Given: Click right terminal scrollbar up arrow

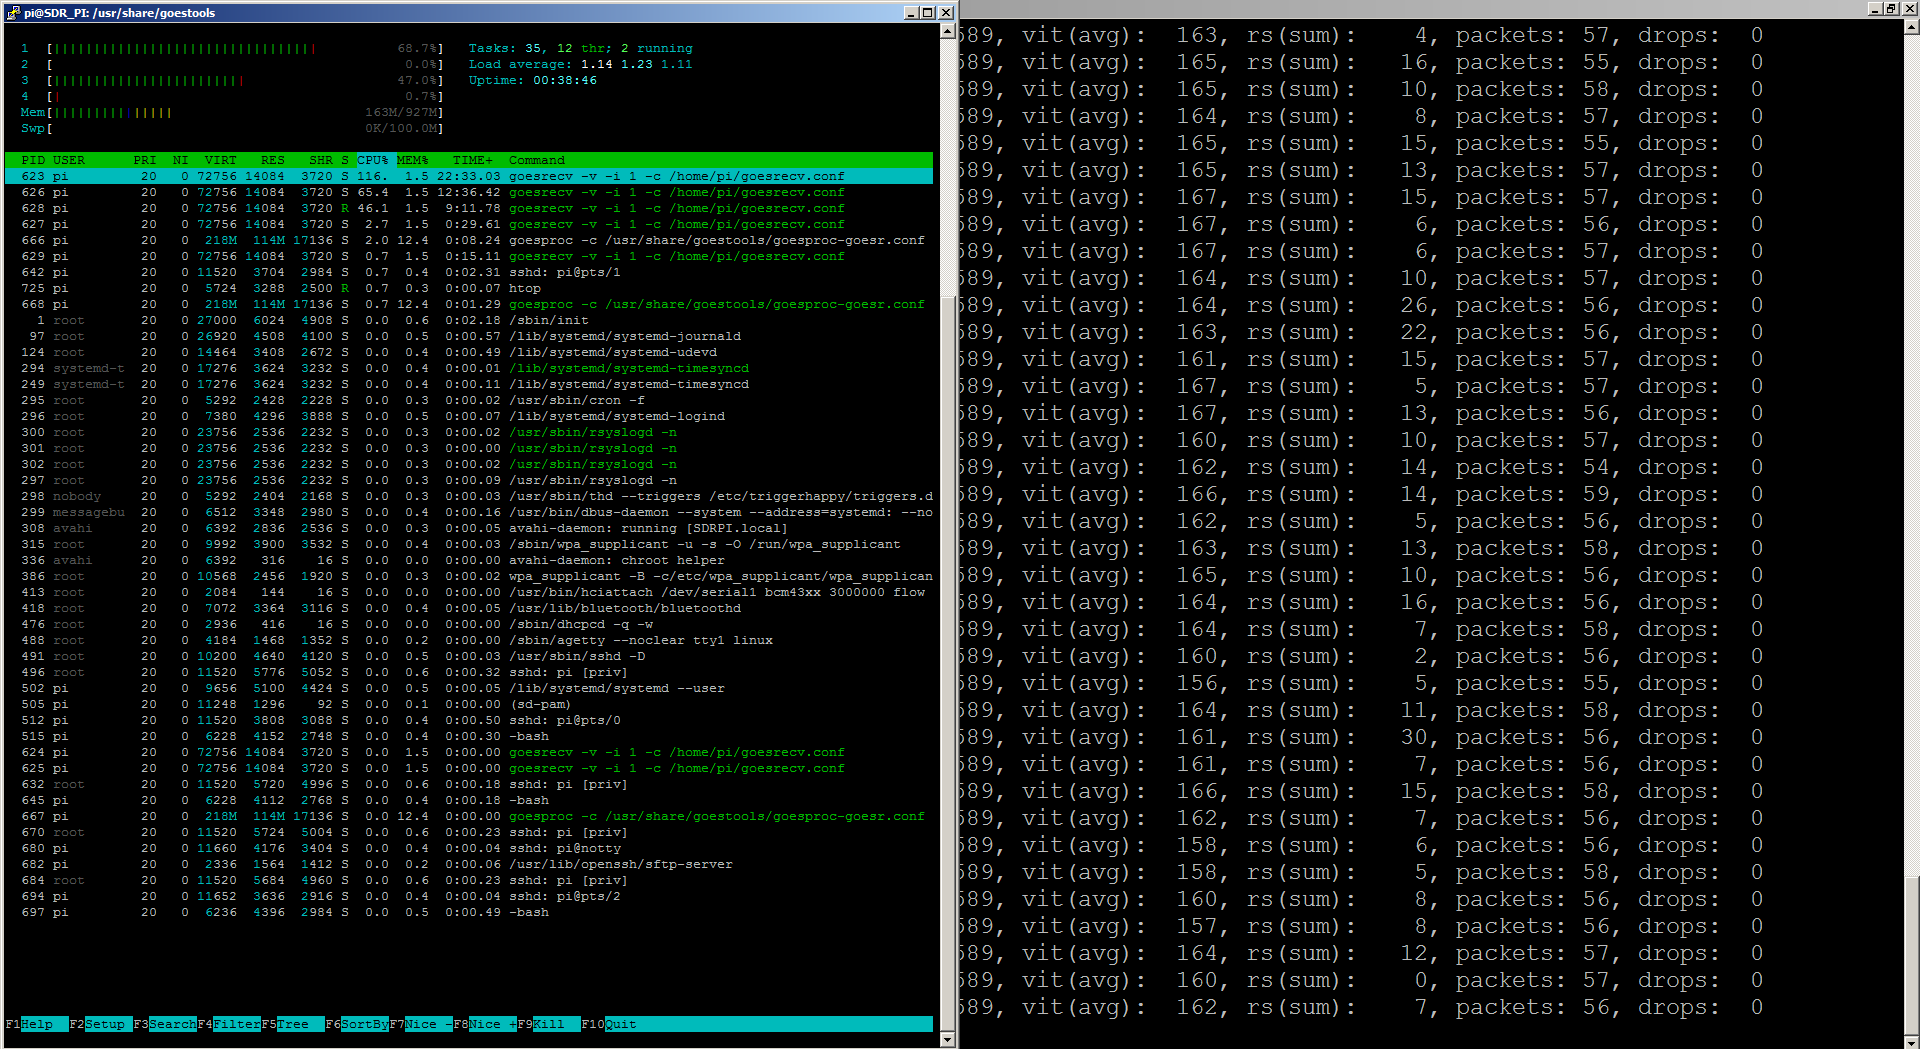Looking at the screenshot, I should click(1912, 27).
